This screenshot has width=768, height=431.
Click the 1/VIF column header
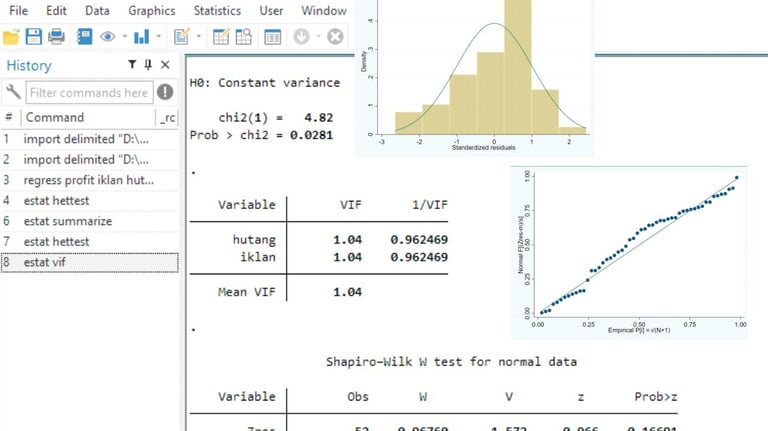point(430,205)
